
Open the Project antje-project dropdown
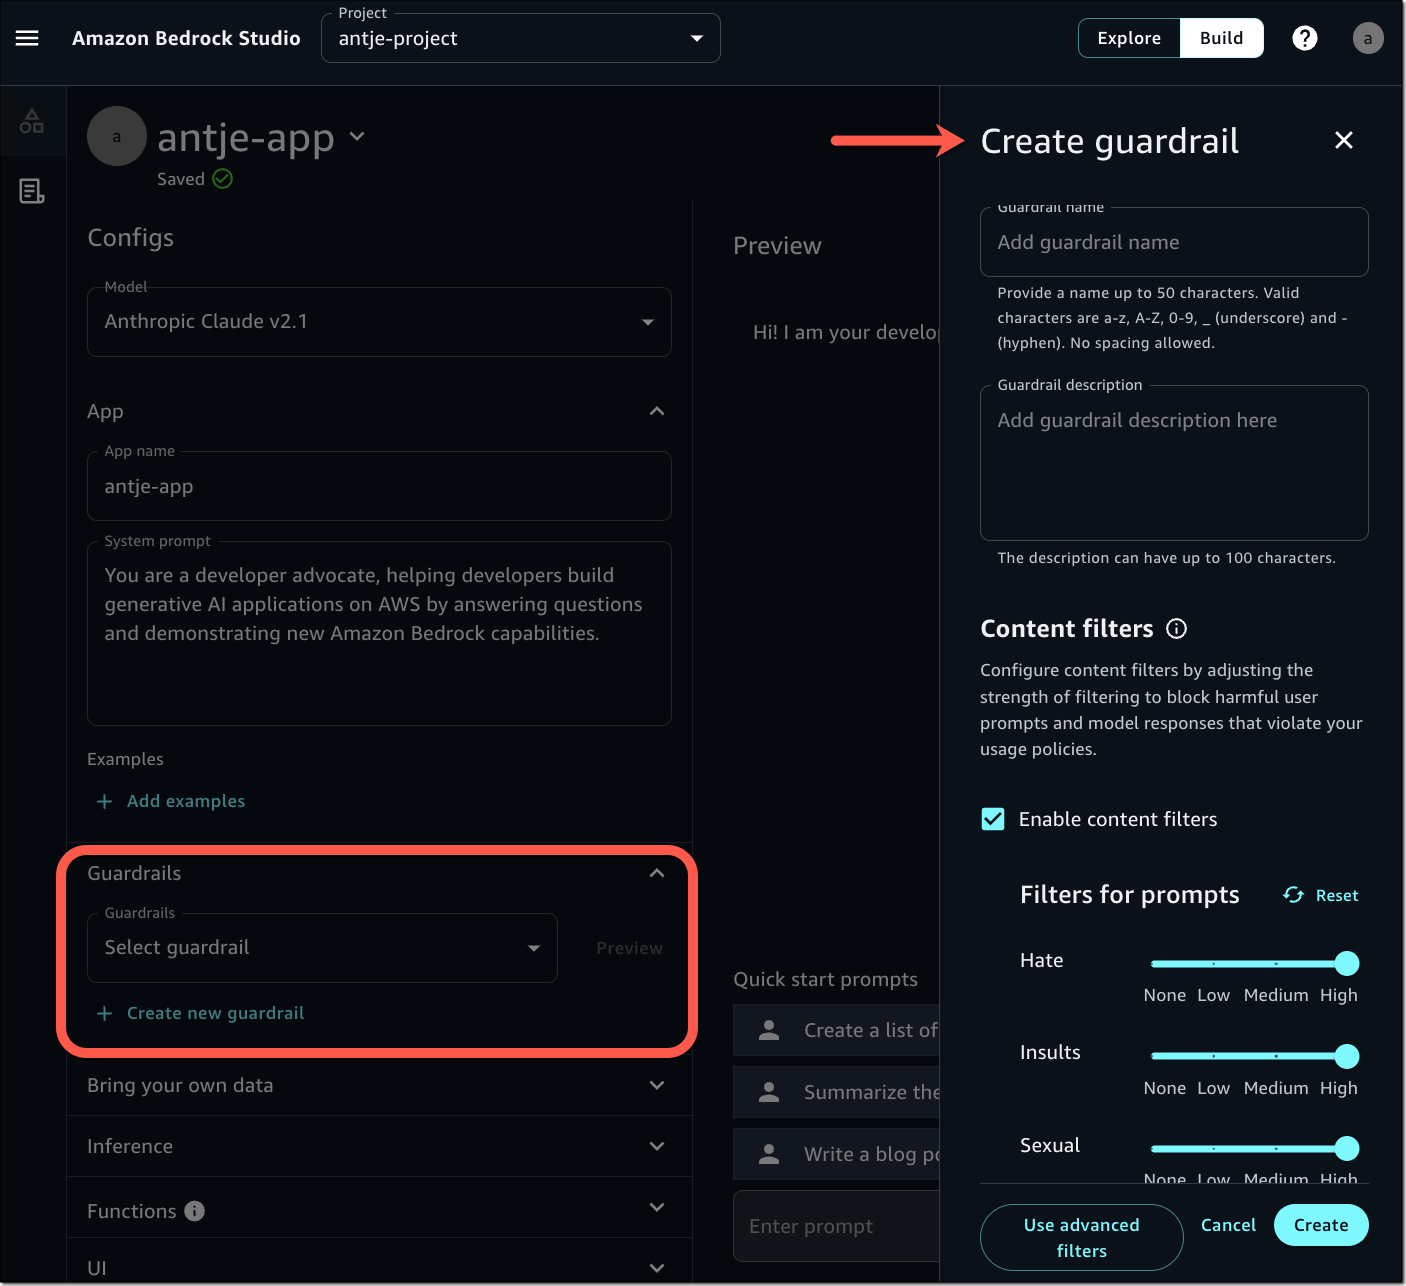pos(520,38)
